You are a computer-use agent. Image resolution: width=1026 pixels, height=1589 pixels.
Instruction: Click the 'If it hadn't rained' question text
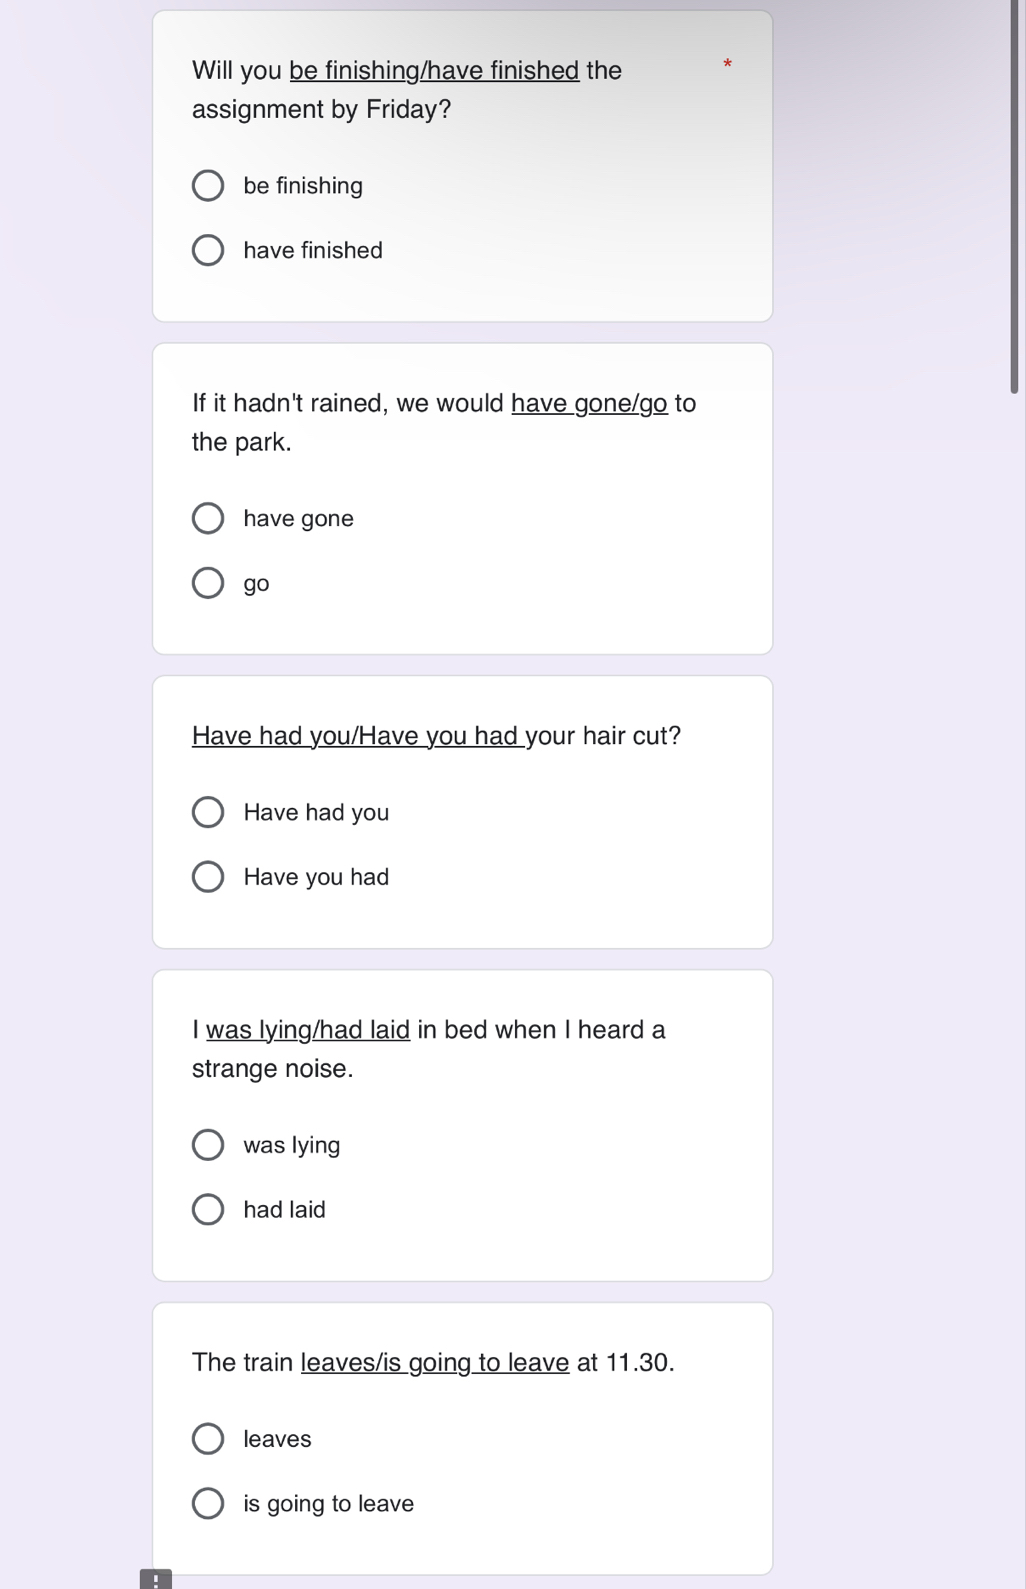coord(444,422)
